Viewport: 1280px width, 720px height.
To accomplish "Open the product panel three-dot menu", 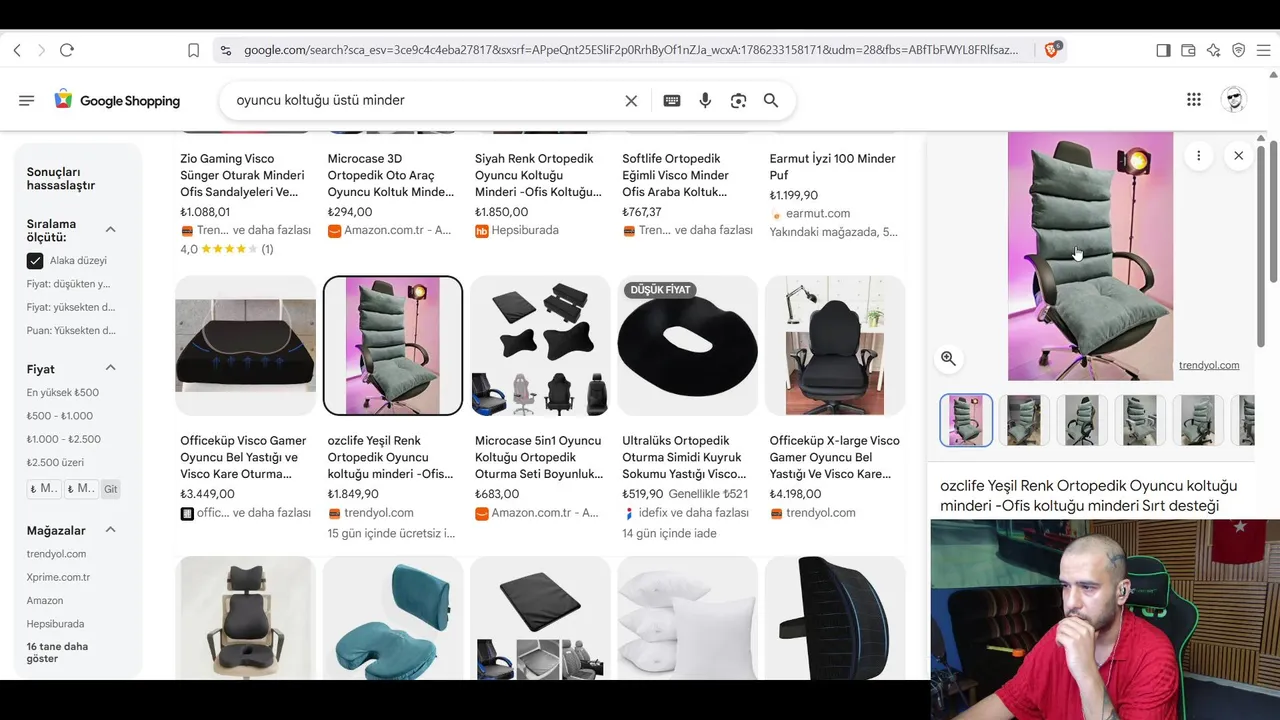I will click(x=1198, y=155).
